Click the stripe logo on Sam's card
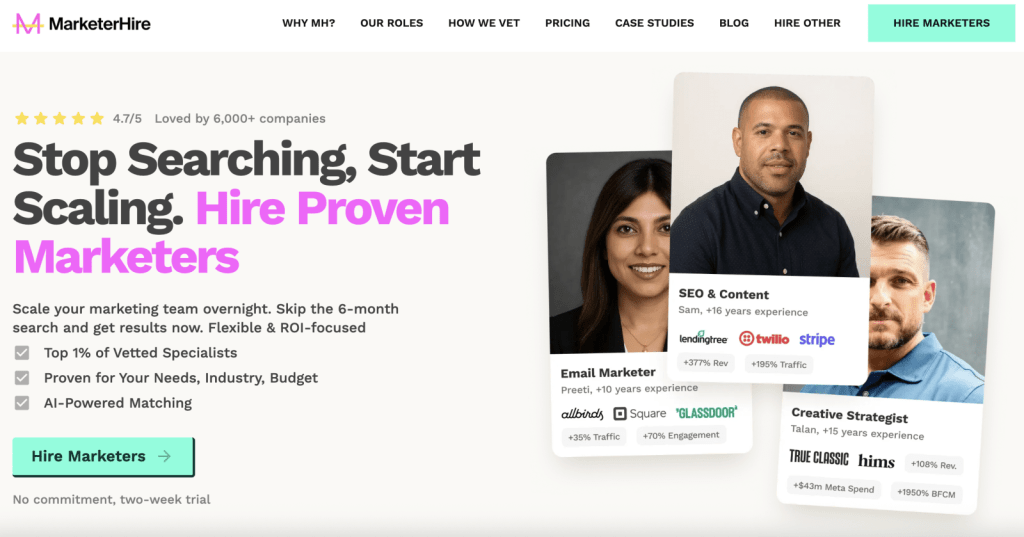The image size is (1024, 537). [817, 340]
